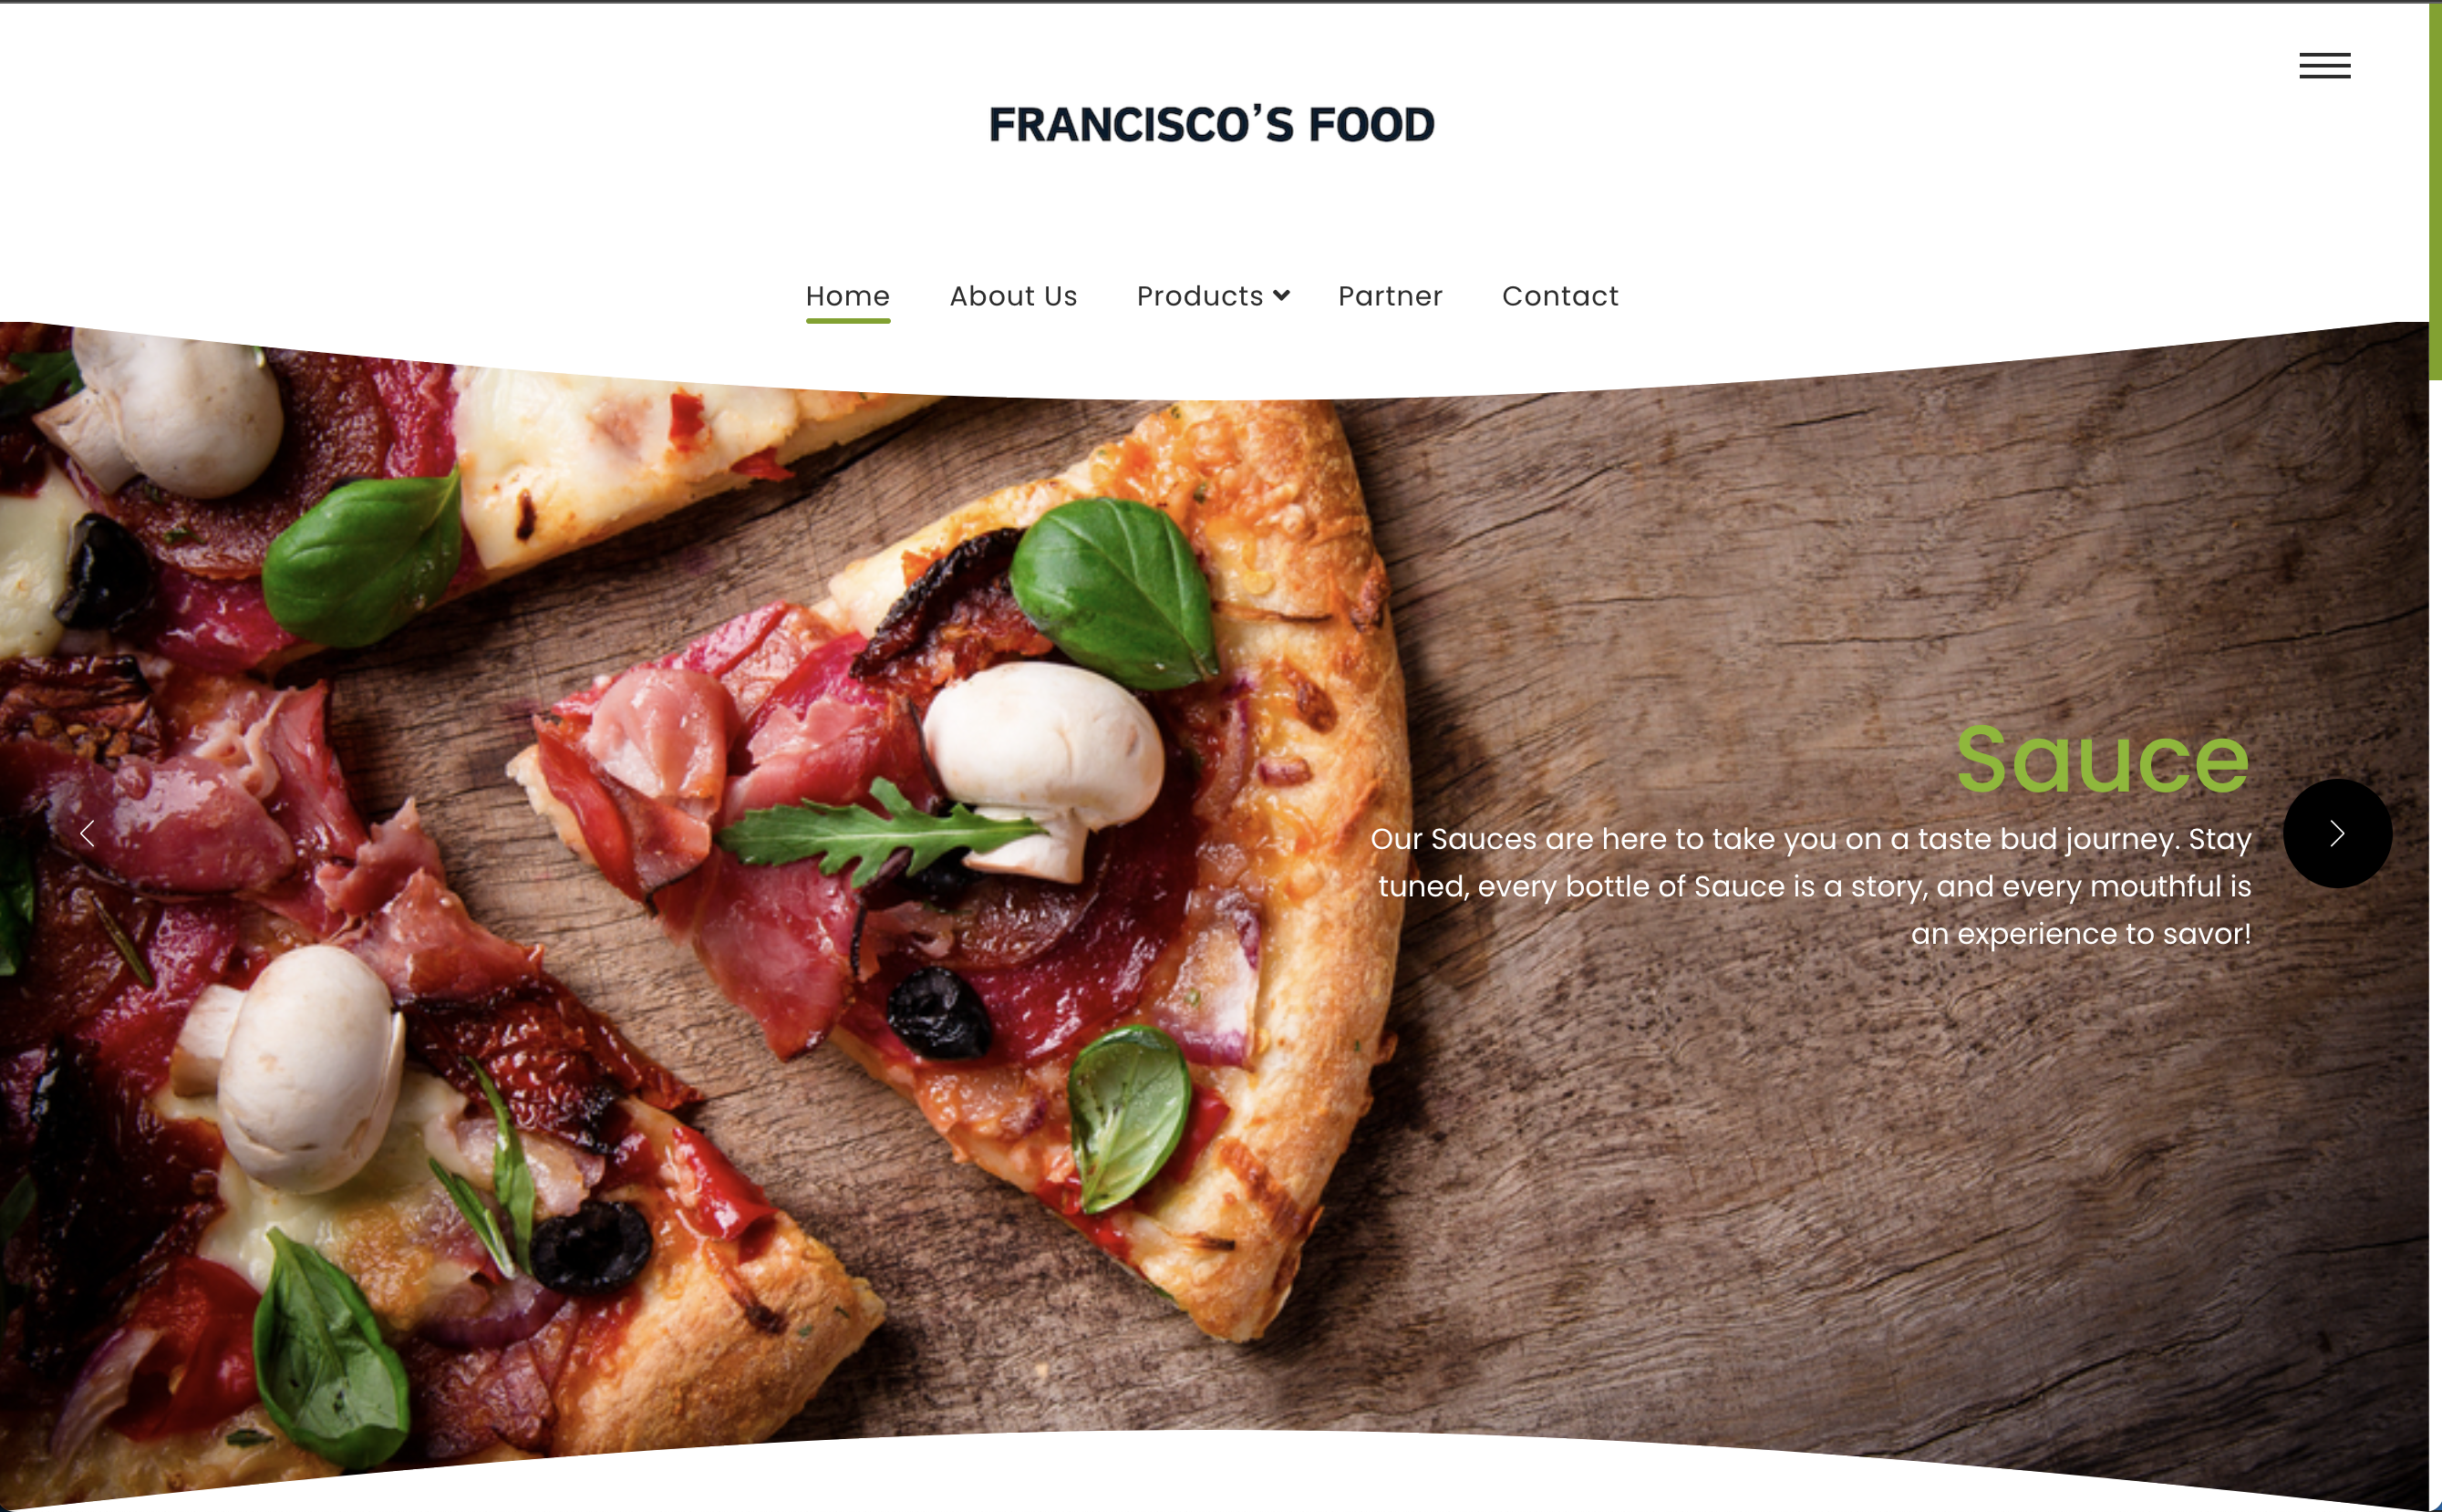The width and height of the screenshot is (2442, 1512).
Task: Expand the Products dropdown chevron
Action: (x=1281, y=295)
